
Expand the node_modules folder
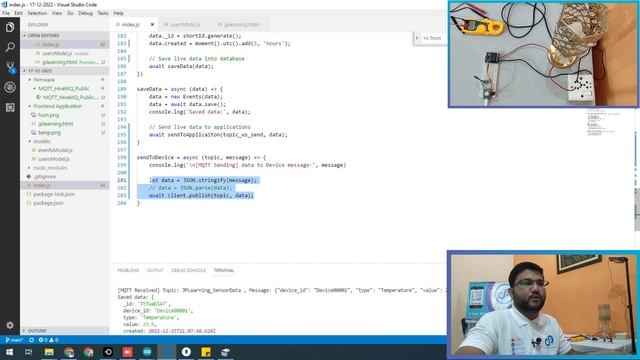(x=30, y=168)
